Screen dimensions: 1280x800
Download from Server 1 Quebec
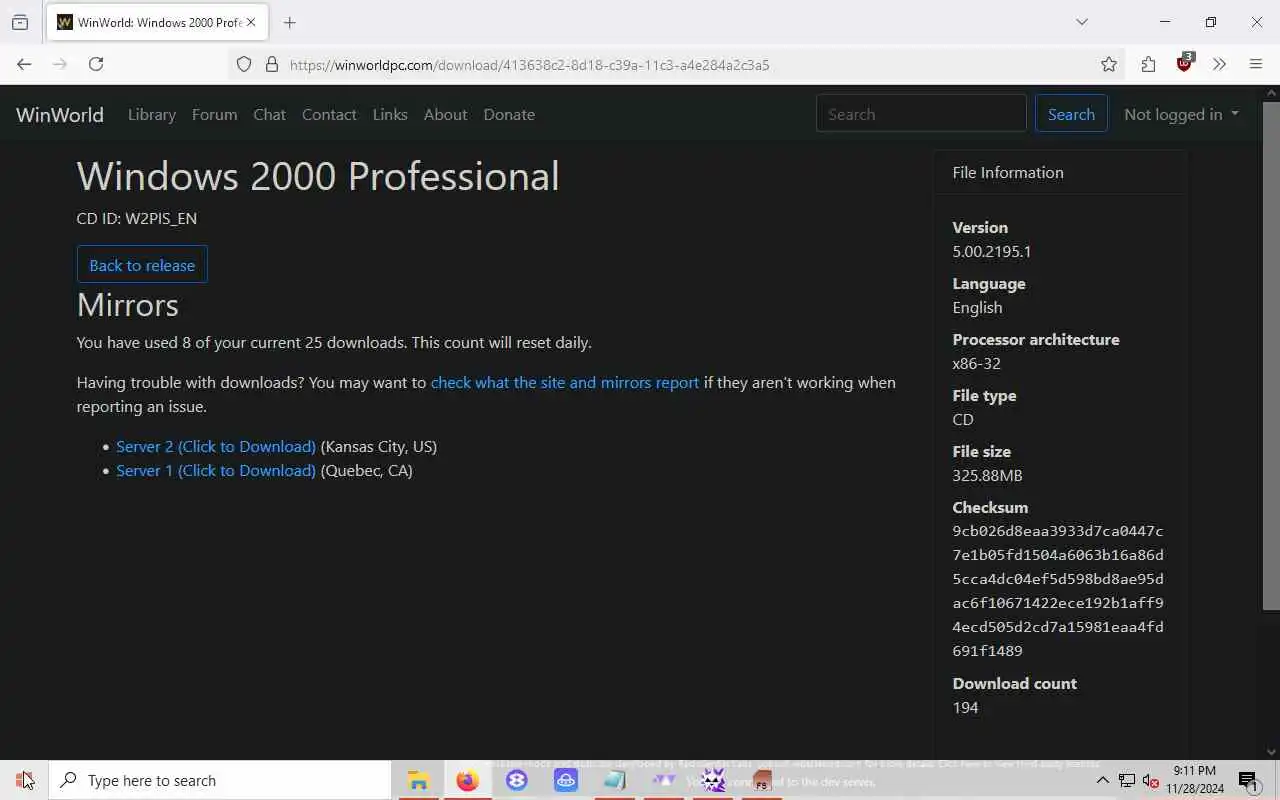216,470
